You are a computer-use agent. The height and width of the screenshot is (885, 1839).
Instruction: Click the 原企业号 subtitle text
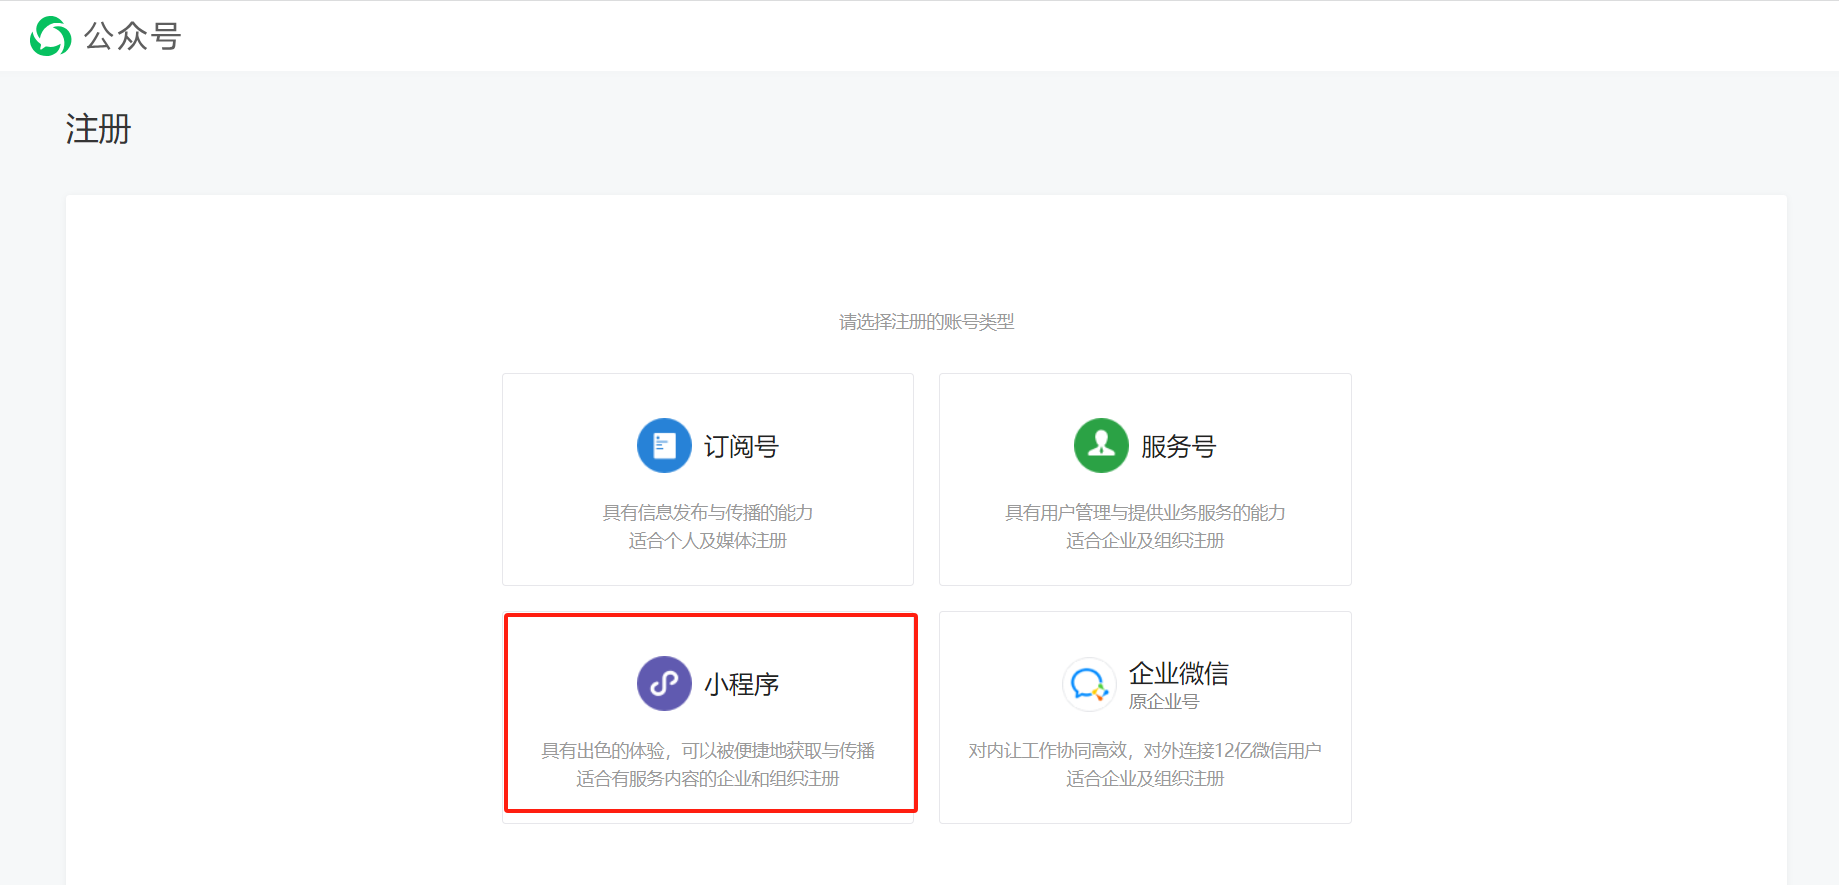coord(1164,702)
